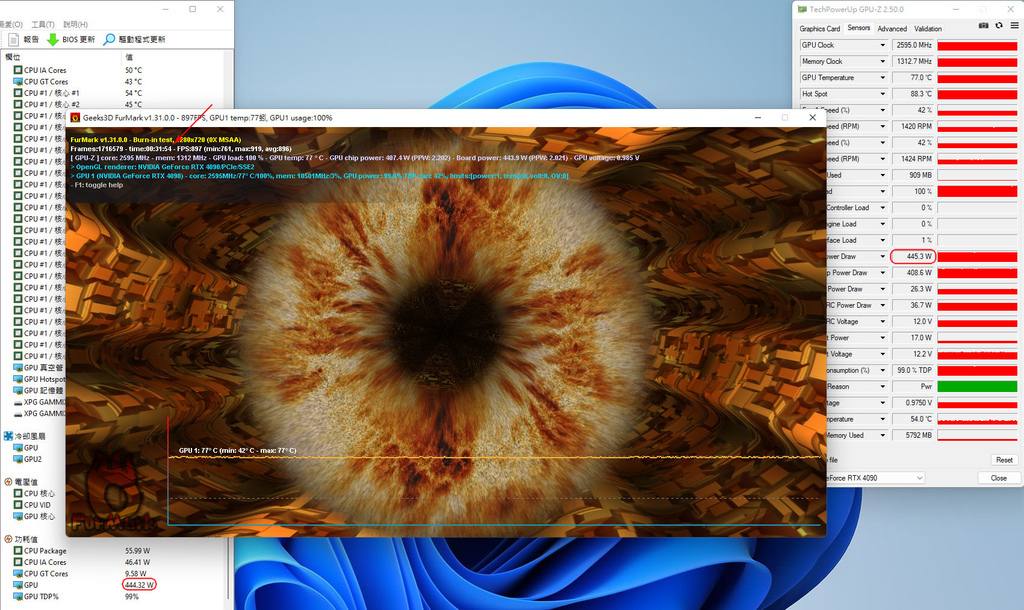Open the GPU Temperature sensor dropdown
1024x610 pixels.
pyautogui.click(x=882, y=78)
